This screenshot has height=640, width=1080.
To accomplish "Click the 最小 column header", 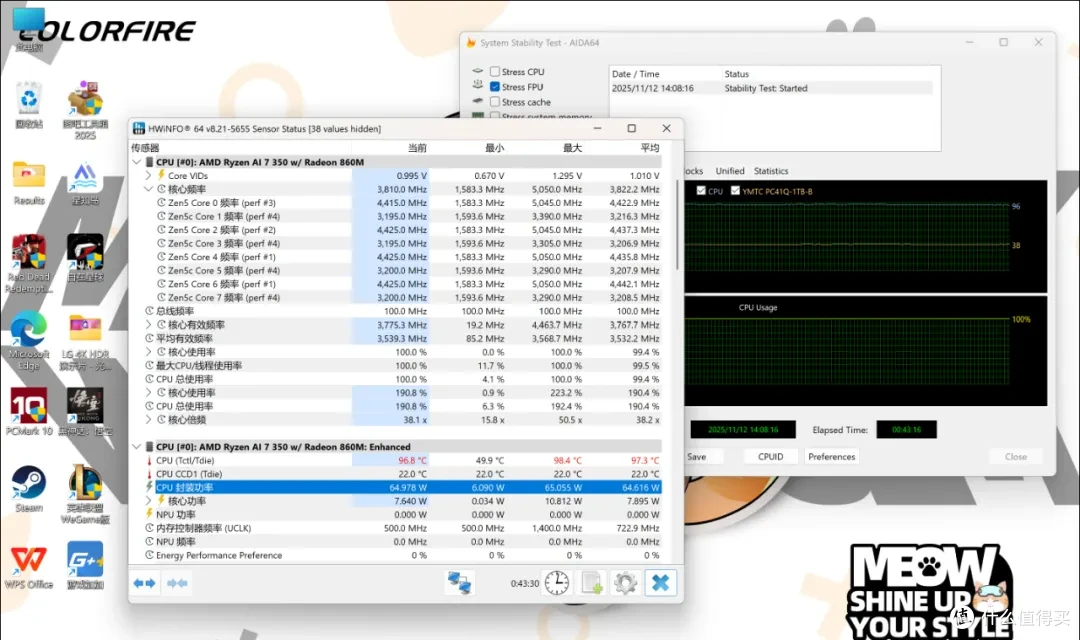I will point(495,148).
